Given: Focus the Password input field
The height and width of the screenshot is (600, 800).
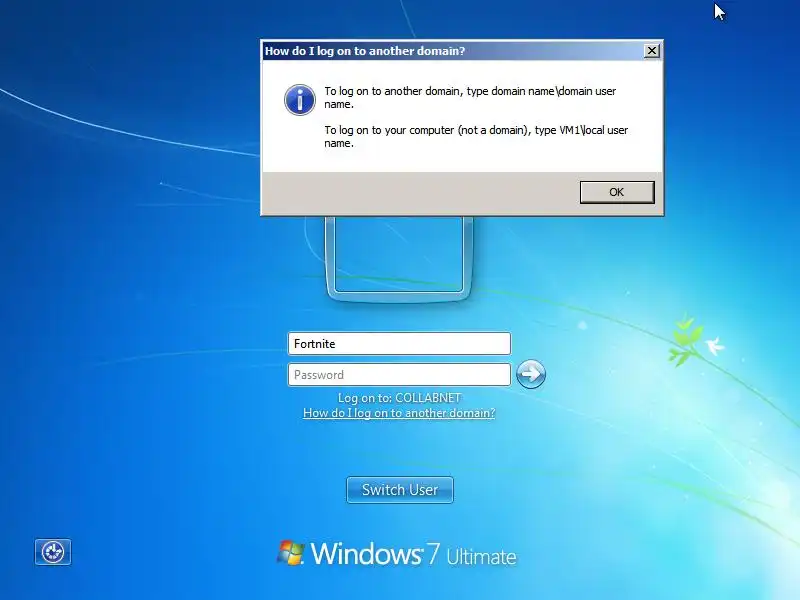Looking at the screenshot, I should [x=399, y=375].
